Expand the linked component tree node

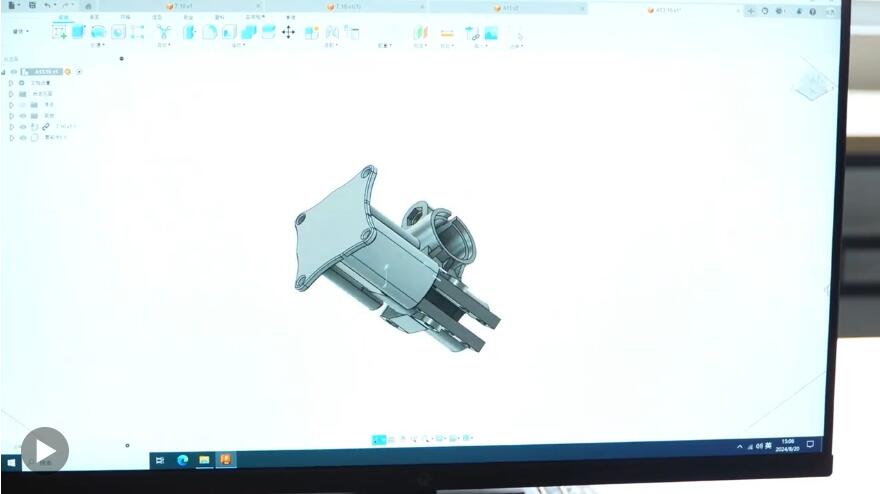tap(11, 127)
